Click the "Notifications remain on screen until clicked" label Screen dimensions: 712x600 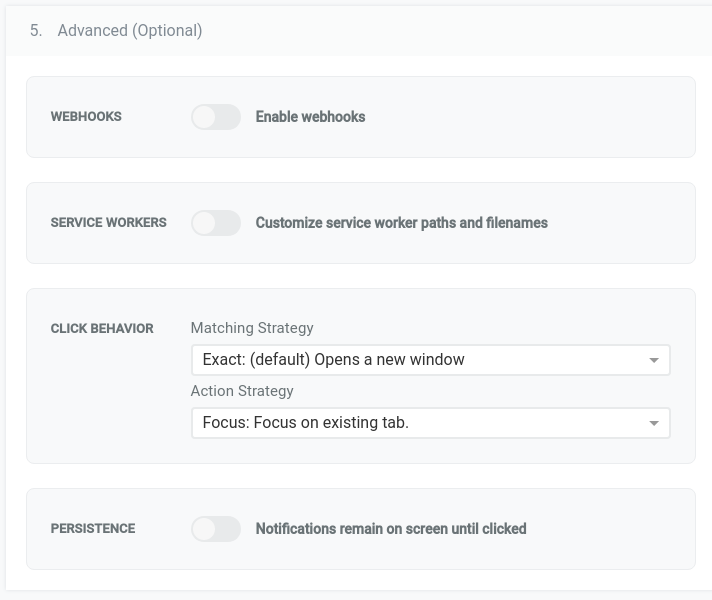(x=390, y=529)
